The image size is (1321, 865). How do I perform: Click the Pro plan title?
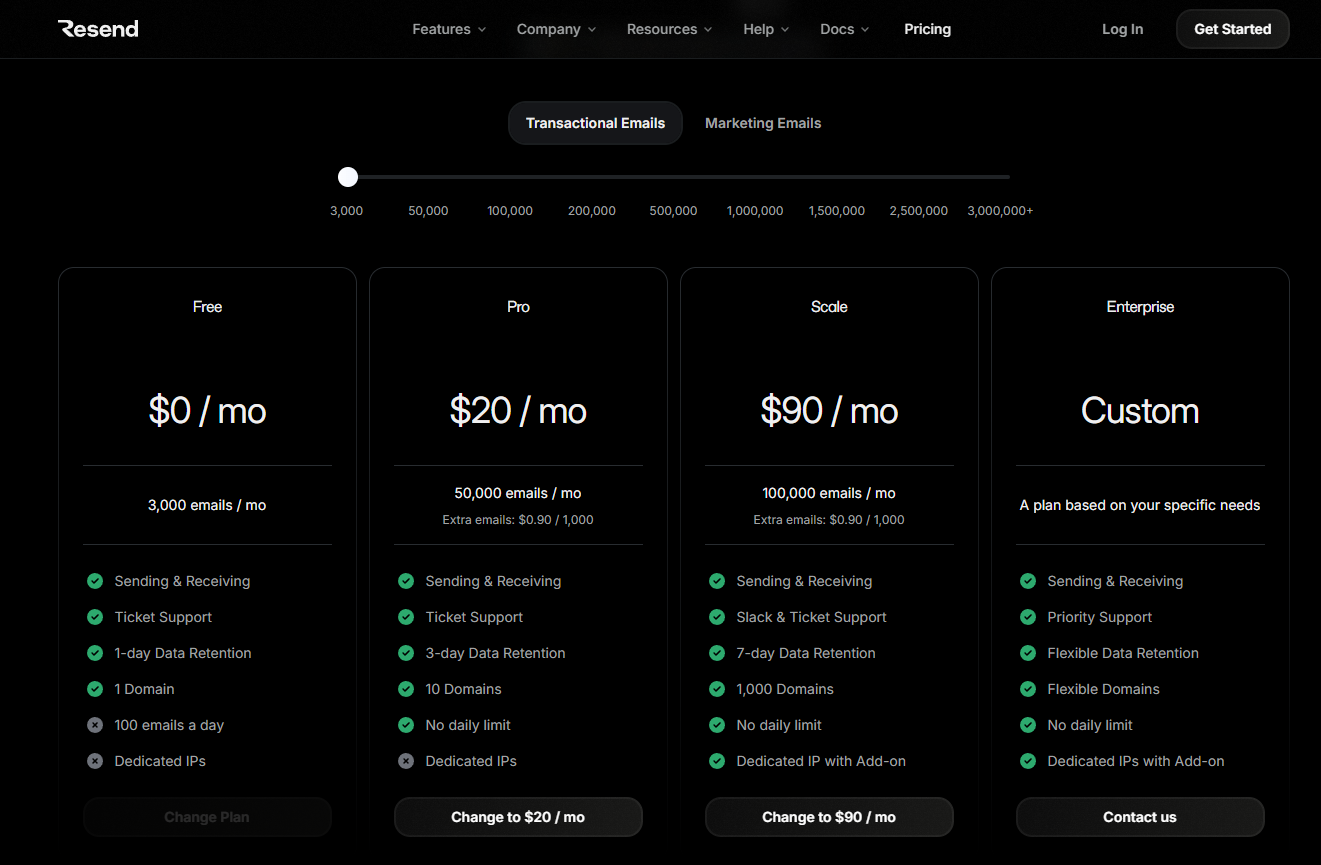click(x=518, y=307)
